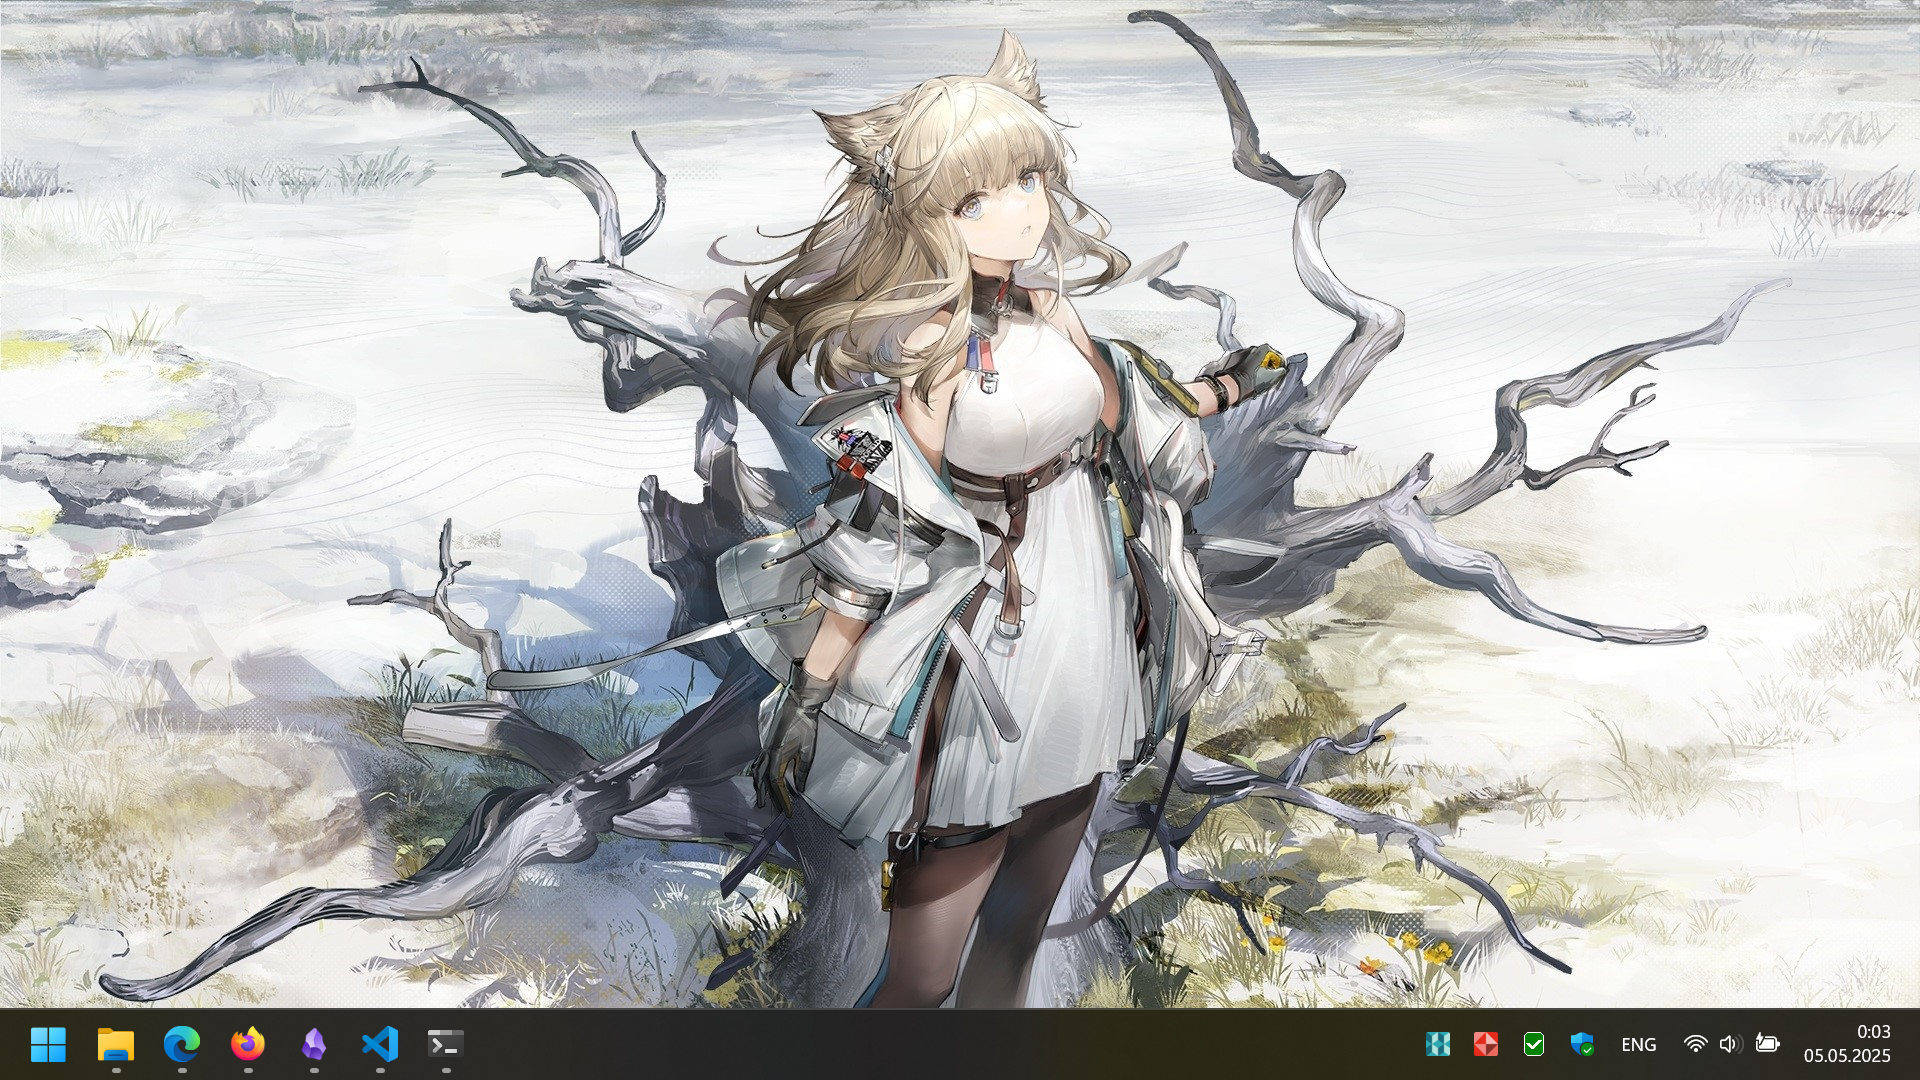Open the Windows Start menu
Screen dimensions: 1920x1080
pos(48,1044)
